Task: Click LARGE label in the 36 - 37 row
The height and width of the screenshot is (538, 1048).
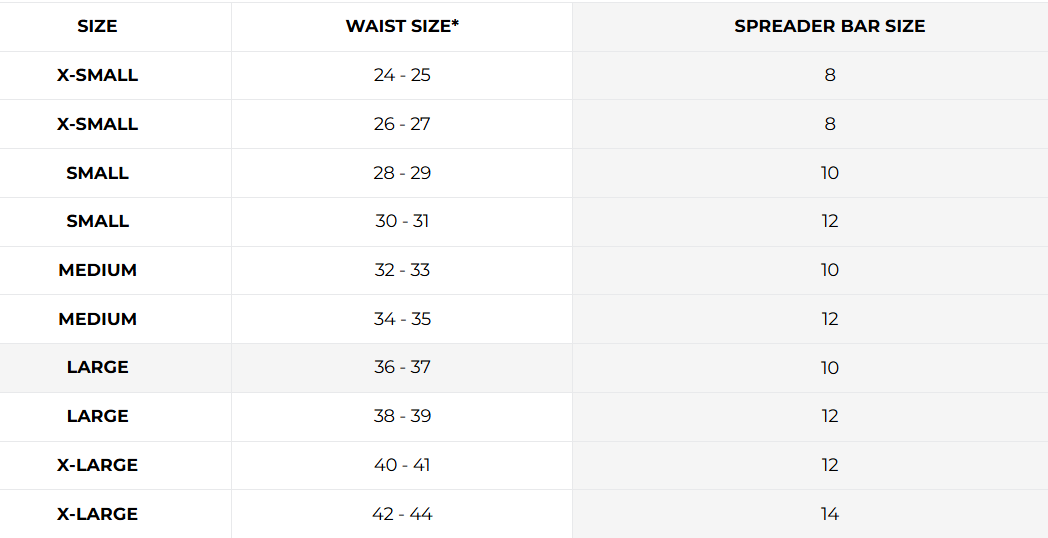Action: [97, 367]
